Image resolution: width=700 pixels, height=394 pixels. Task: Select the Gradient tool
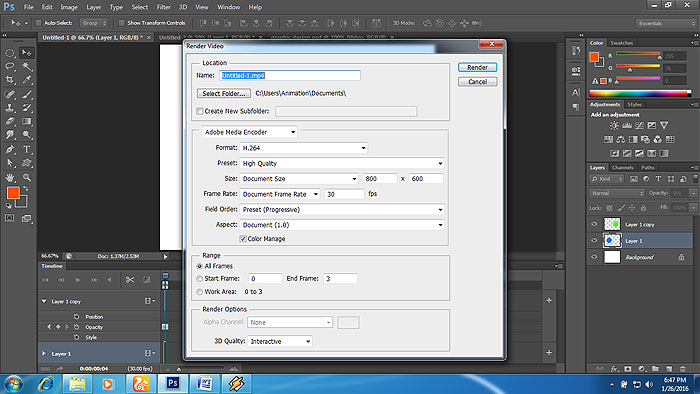pyautogui.click(x=27, y=121)
